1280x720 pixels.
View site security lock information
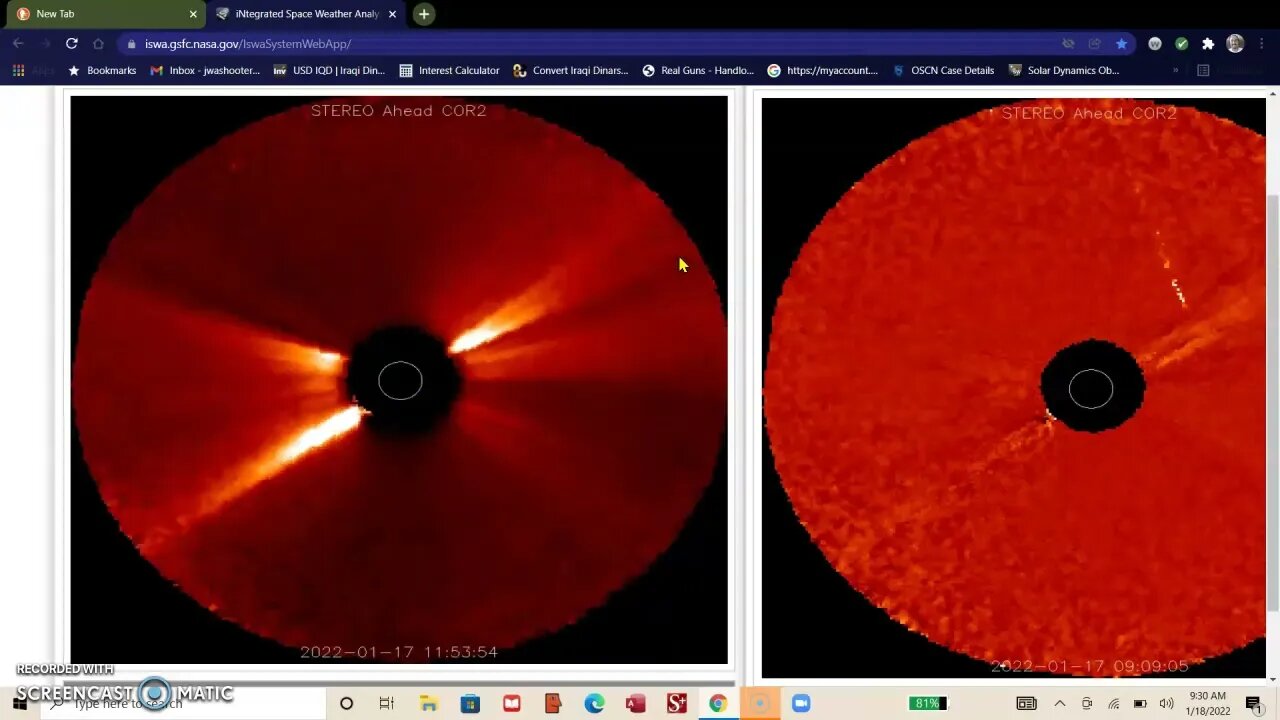(x=131, y=44)
